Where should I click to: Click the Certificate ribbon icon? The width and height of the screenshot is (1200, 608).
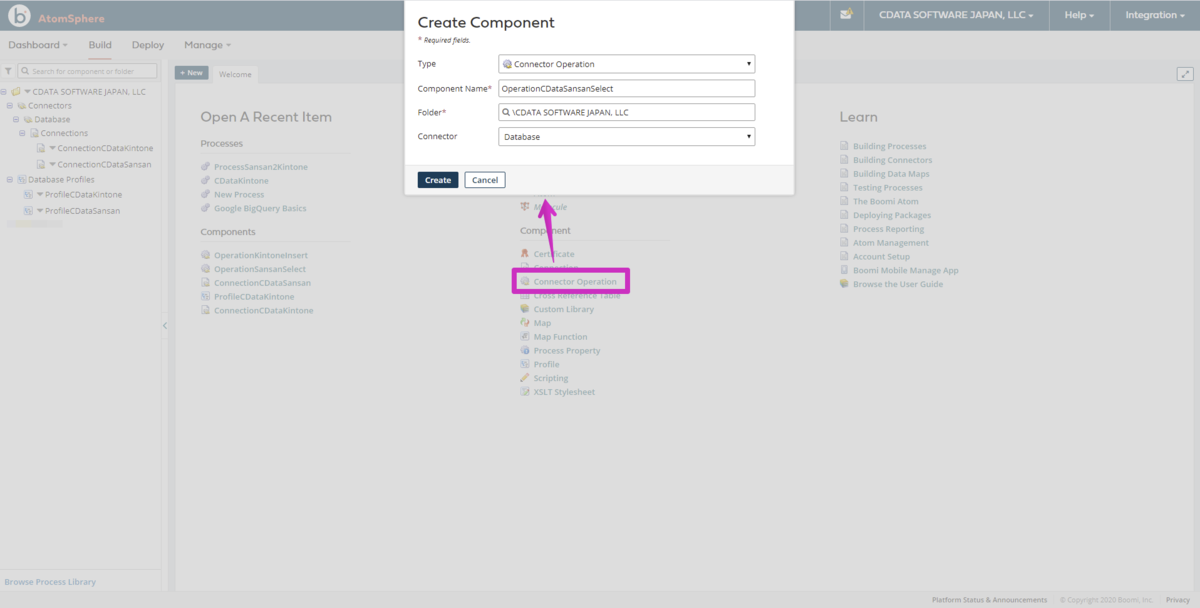[525, 254]
